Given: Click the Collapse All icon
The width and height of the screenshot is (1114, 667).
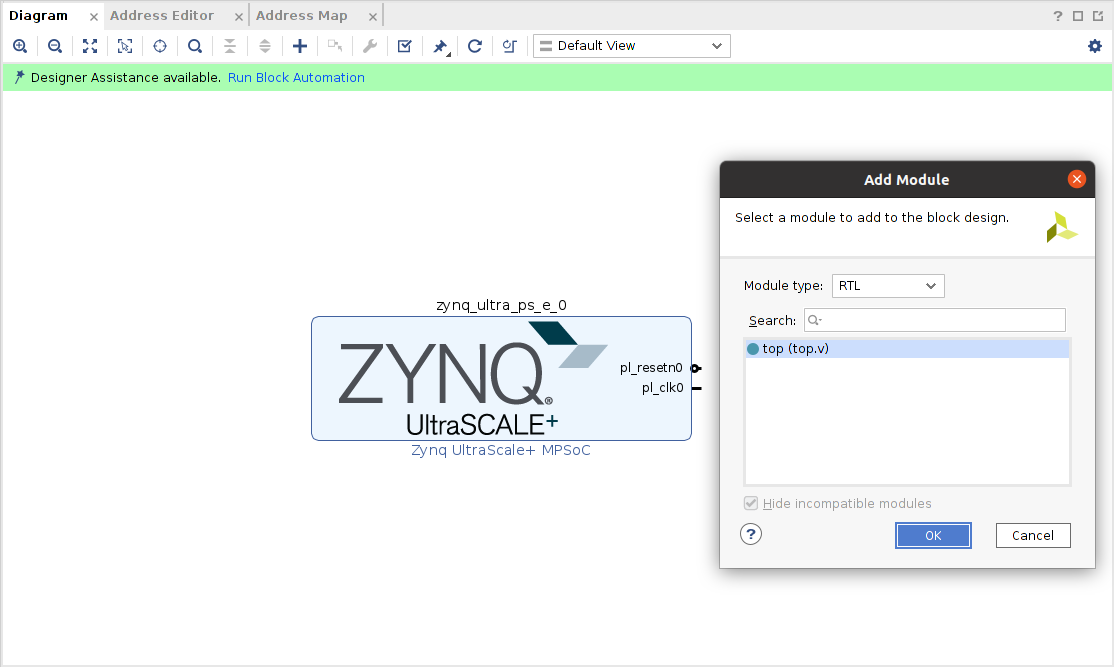Looking at the screenshot, I should (x=229, y=46).
